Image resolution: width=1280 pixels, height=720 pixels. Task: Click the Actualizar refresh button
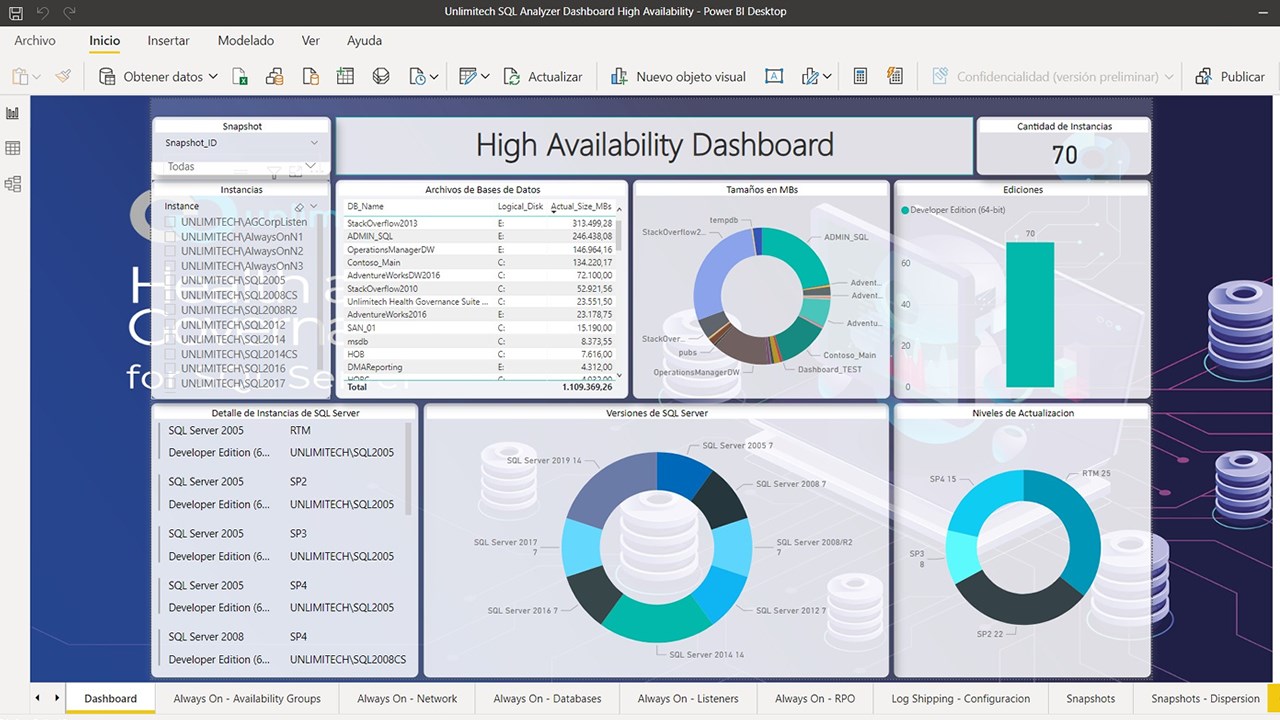click(x=543, y=76)
